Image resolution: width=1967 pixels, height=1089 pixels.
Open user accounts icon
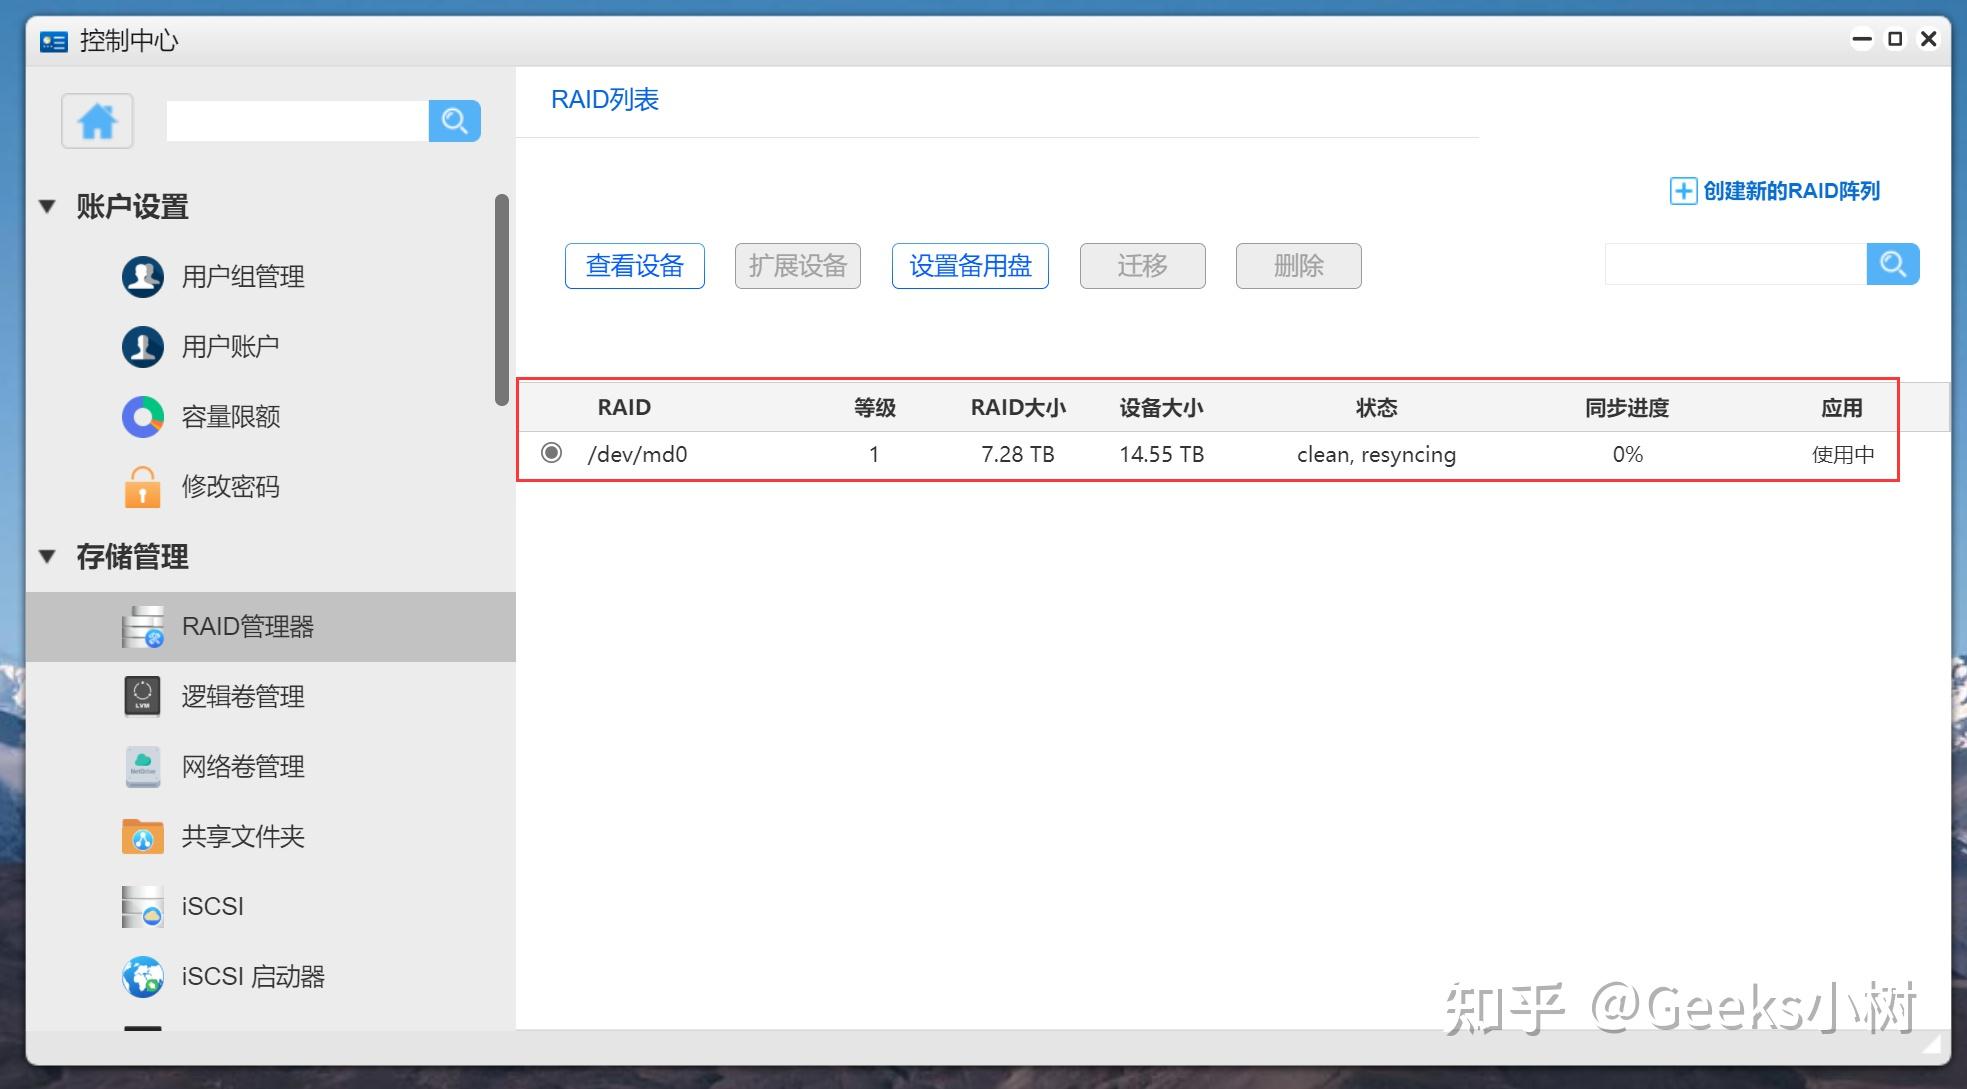coord(143,347)
